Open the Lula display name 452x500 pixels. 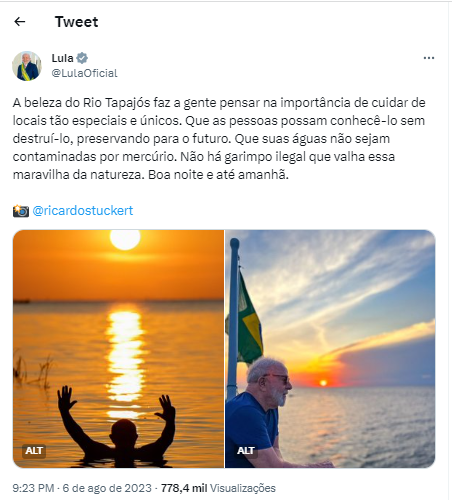click(62, 58)
